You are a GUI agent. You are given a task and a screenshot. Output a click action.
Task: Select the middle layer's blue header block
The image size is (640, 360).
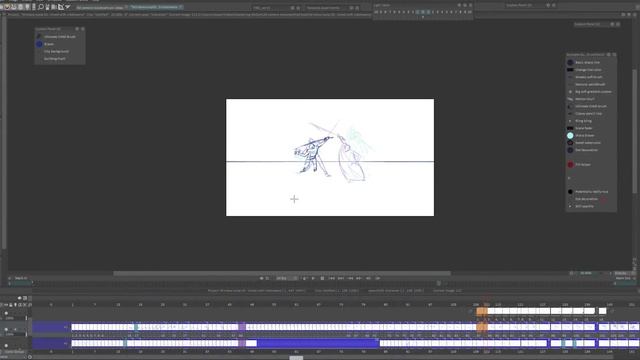(x=51, y=327)
